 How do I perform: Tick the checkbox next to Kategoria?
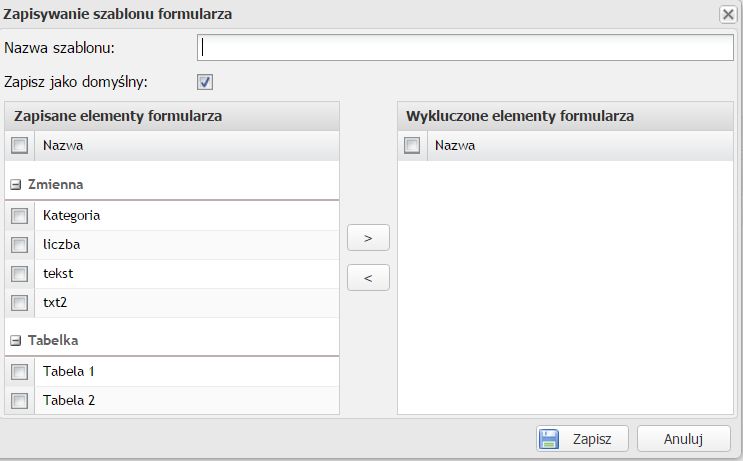point(20,215)
